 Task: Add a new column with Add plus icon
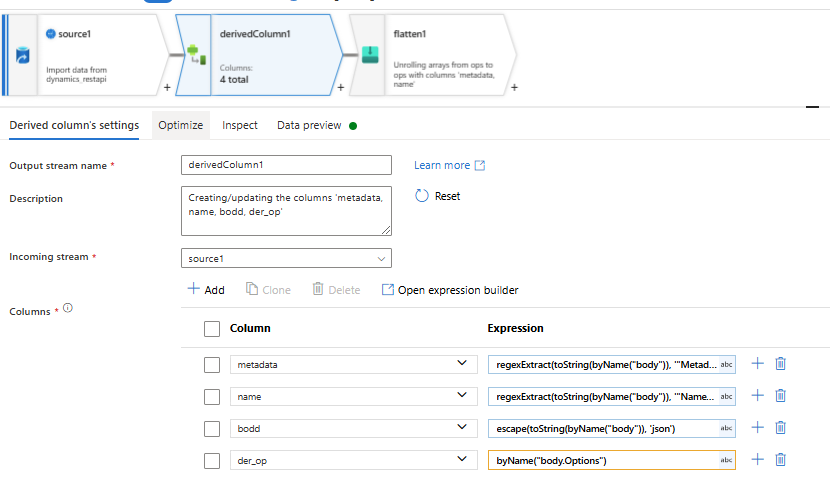pos(194,289)
